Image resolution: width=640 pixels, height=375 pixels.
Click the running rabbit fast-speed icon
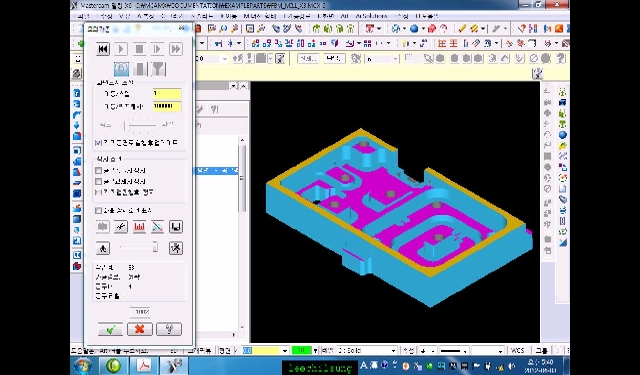176,248
